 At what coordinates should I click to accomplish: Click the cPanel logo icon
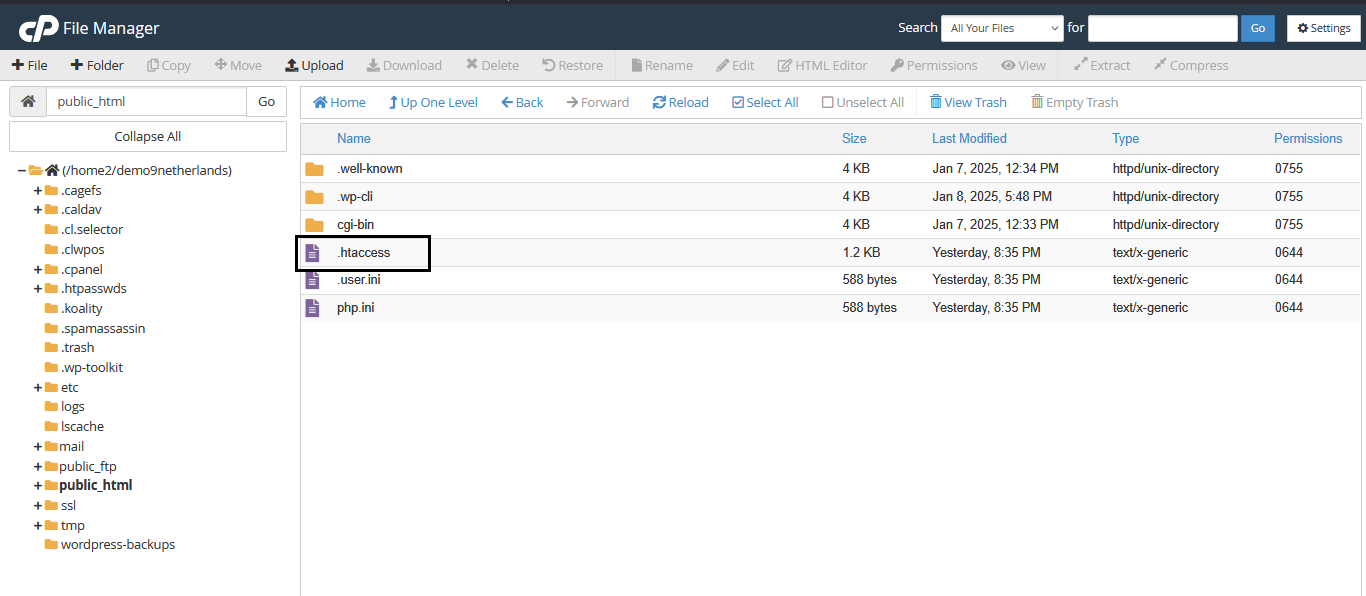pyautogui.click(x=37, y=29)
